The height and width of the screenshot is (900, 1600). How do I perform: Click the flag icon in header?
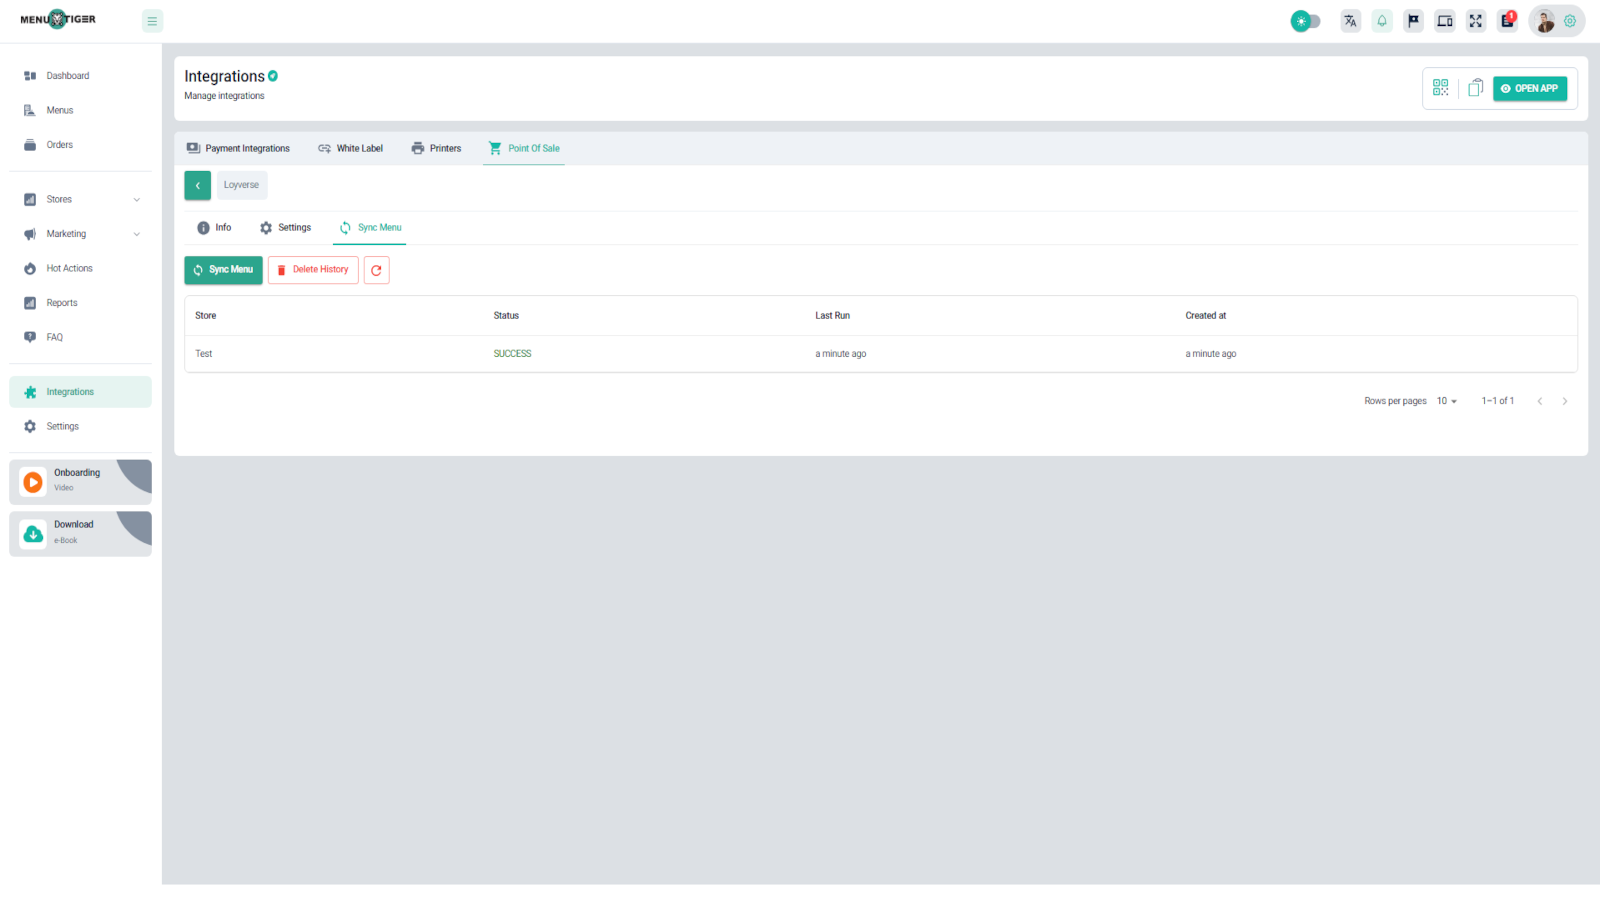(x=1413, y=21)
